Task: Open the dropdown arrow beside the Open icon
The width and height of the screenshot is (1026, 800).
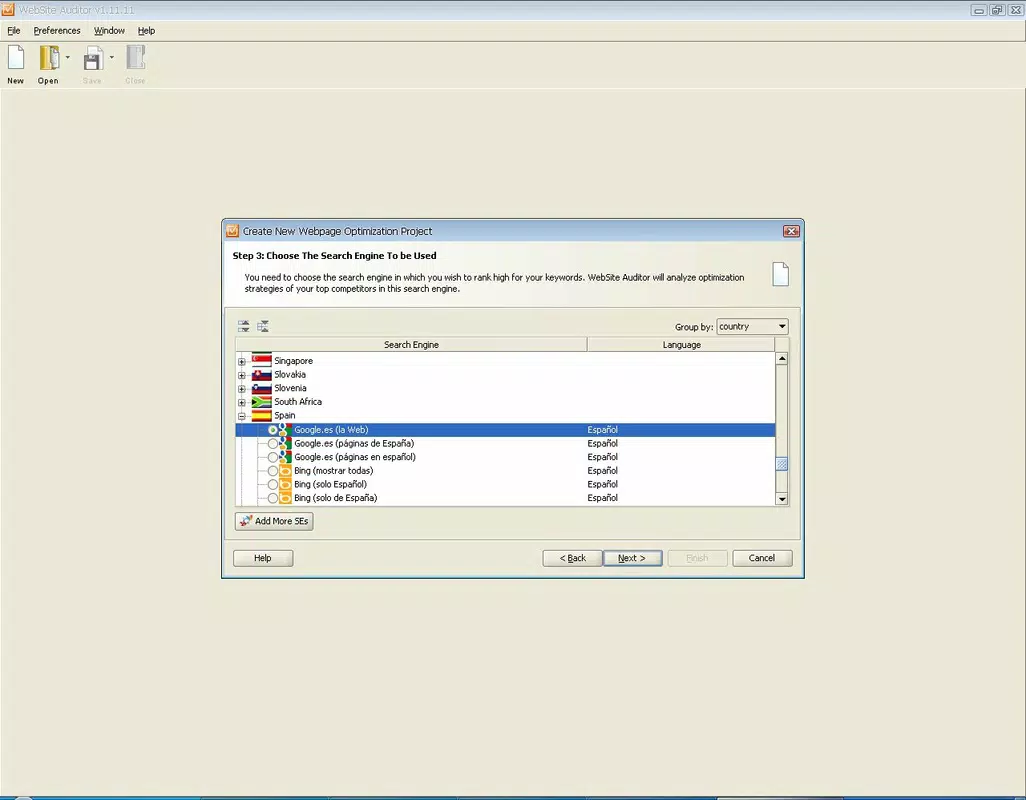Action: [x=67, y=58]
